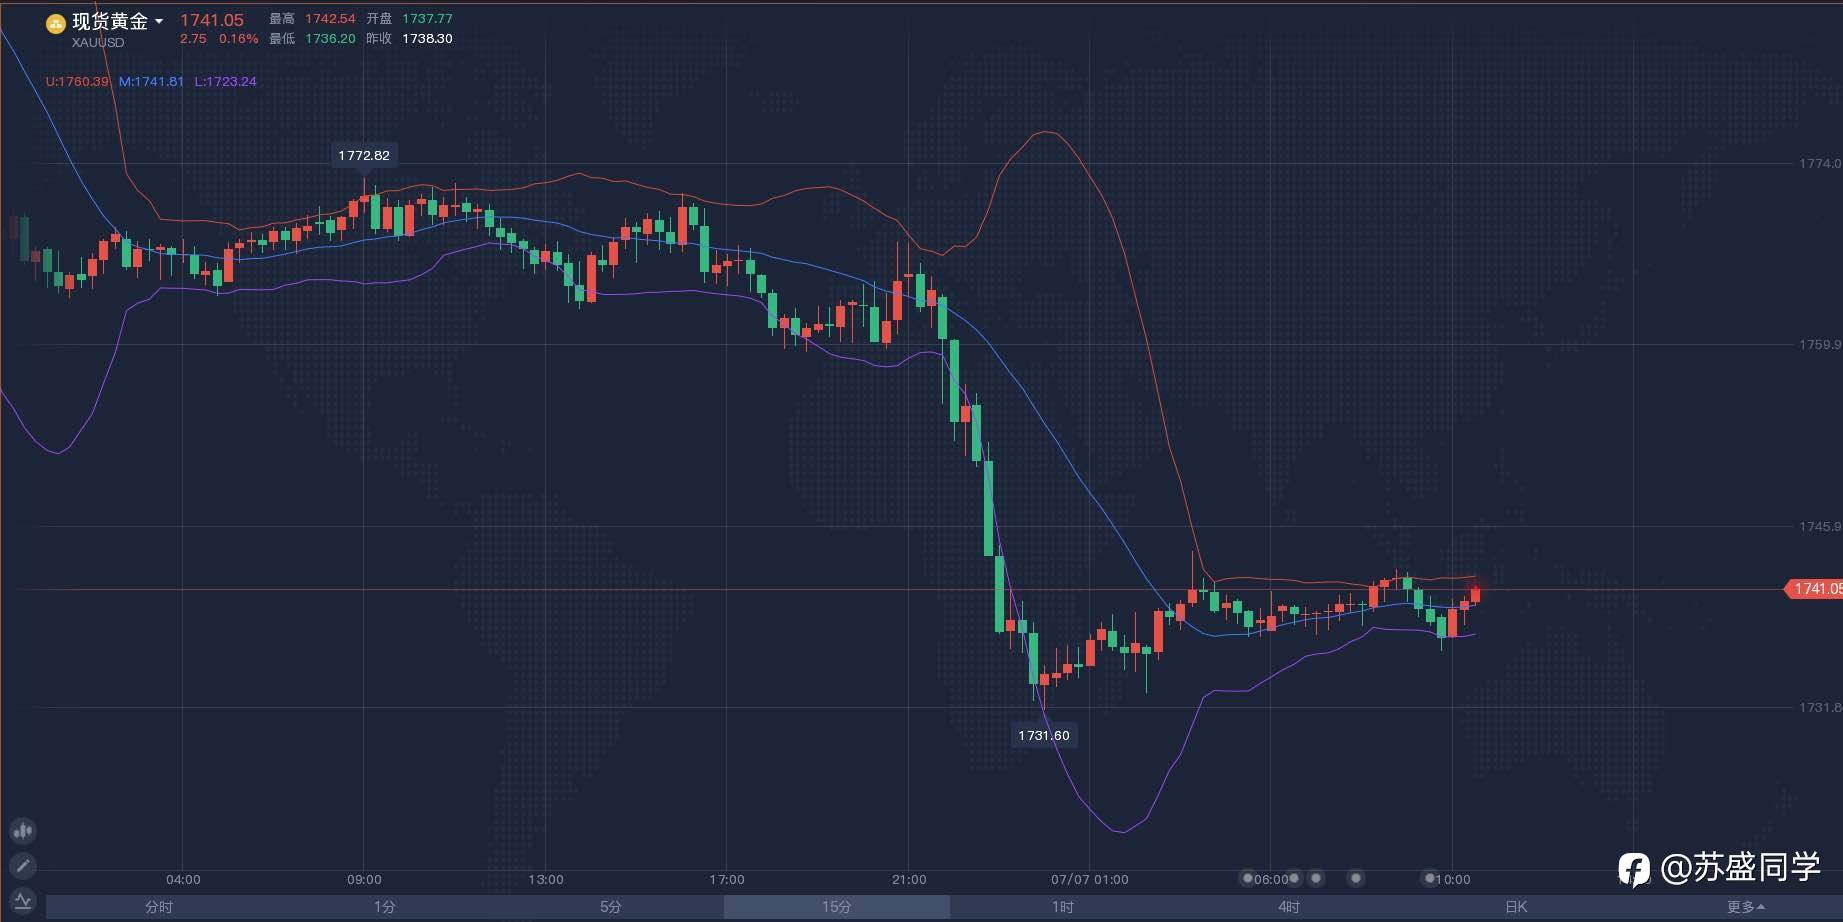Click the 04:00 time axis label
Image resolution: width=1843 pixels, height=922 pixels.
[x=183, y=880]
